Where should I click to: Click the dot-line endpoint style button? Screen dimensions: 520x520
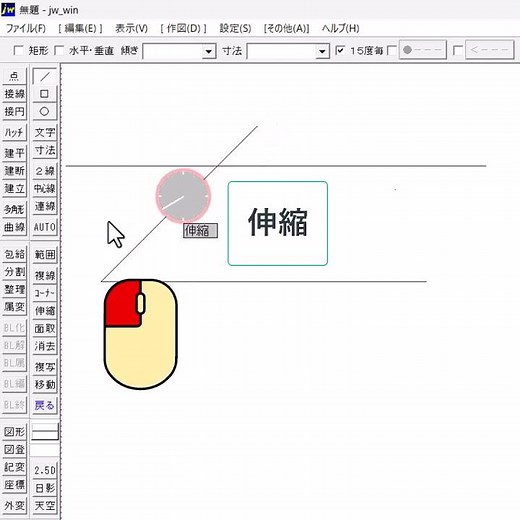423,50
